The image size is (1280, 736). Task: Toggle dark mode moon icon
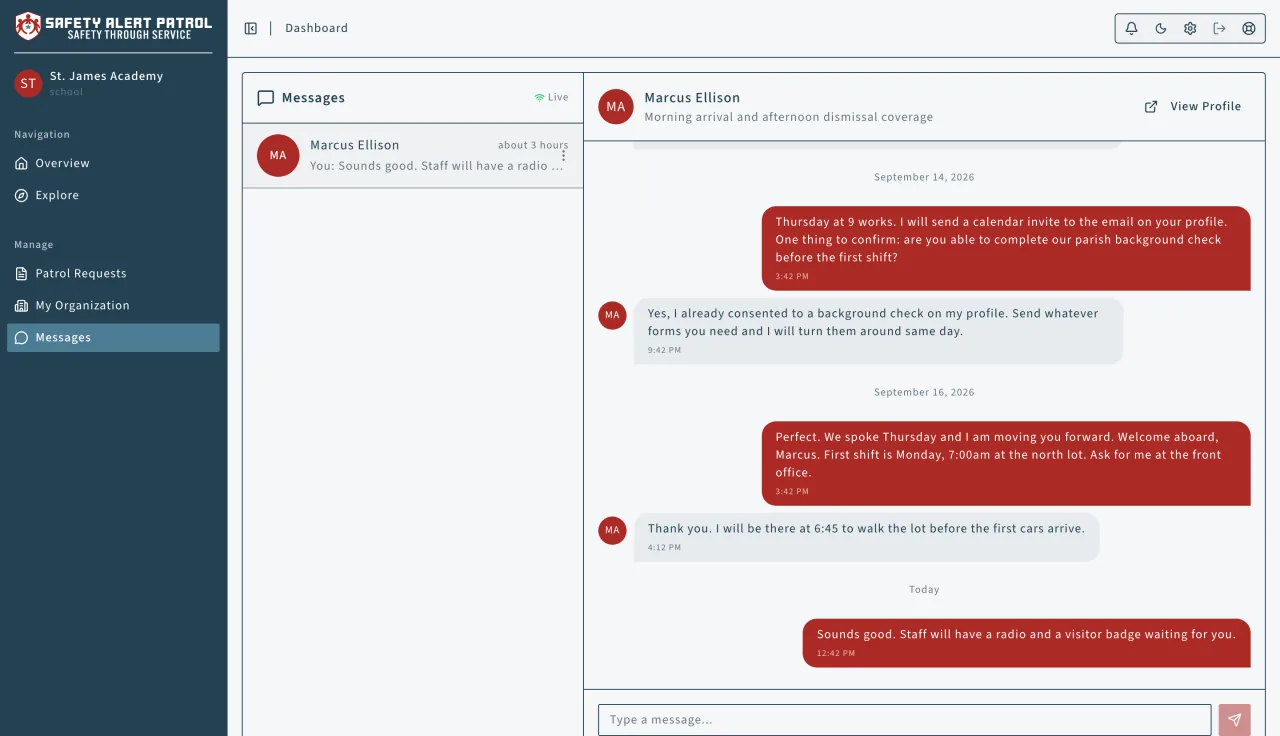1161,28
